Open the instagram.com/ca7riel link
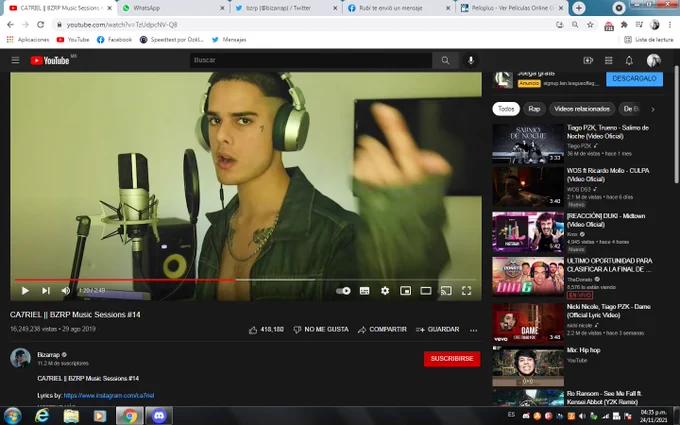 pyautogui.click(x=109, y=395)
